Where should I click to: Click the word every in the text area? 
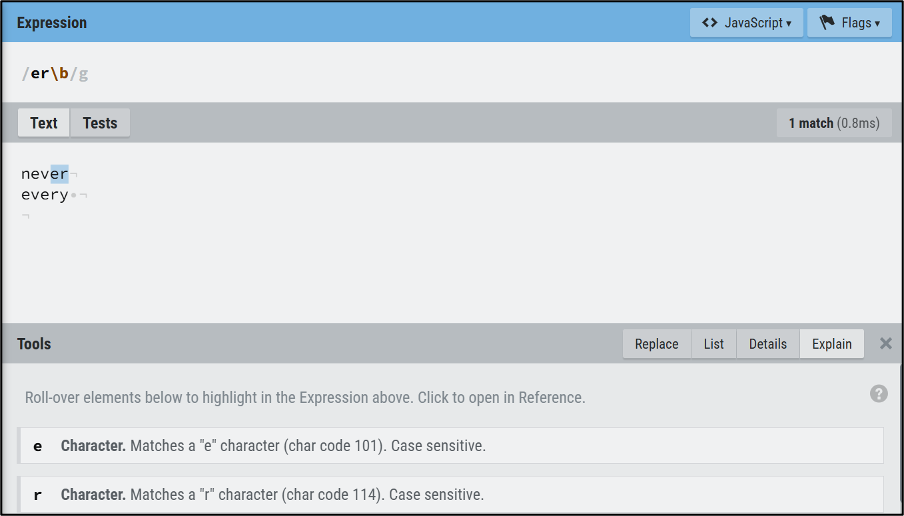44,195
